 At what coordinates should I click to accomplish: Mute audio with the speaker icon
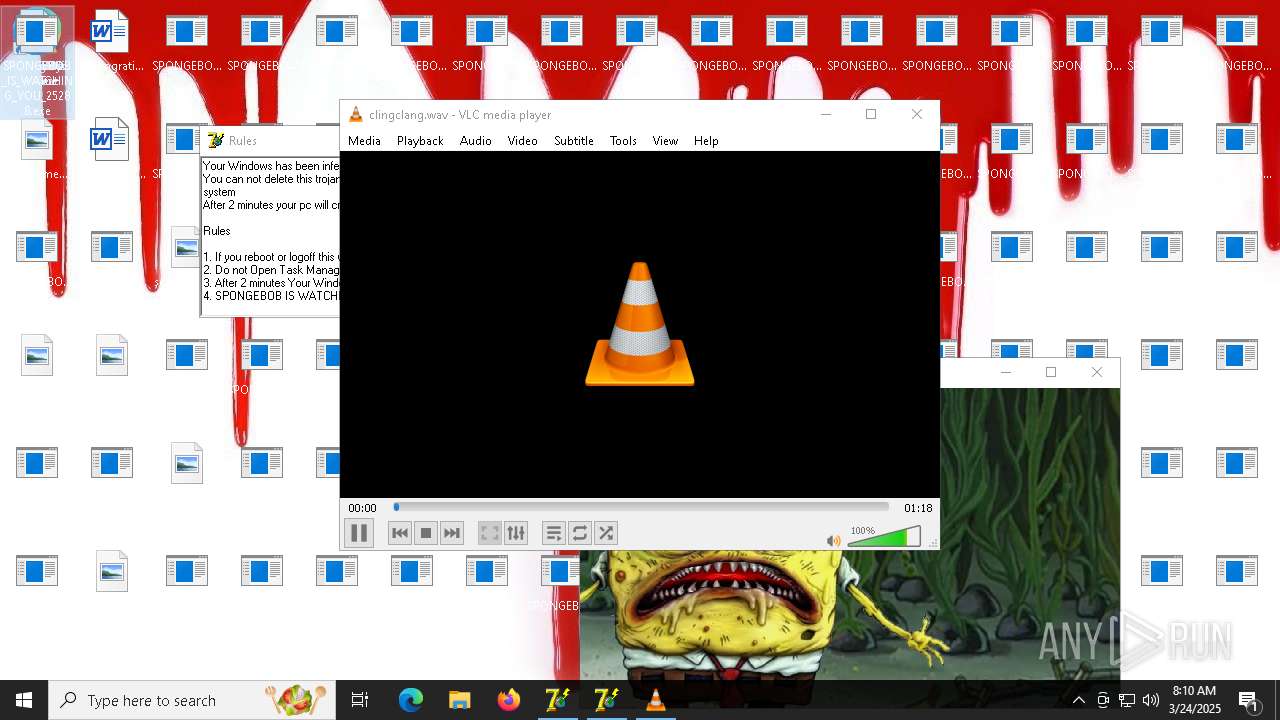click(x=834, y=540)
